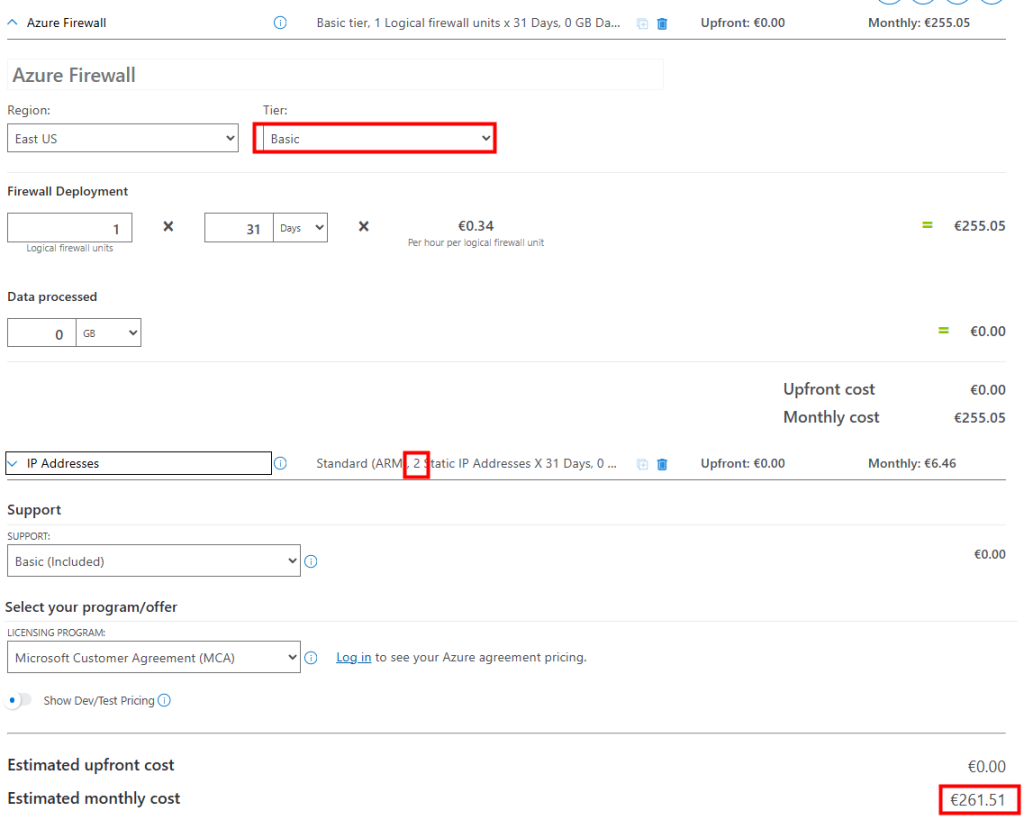Open info icon next to IP Addresses
1024x820 pixels.
click(x=280, y=464)
